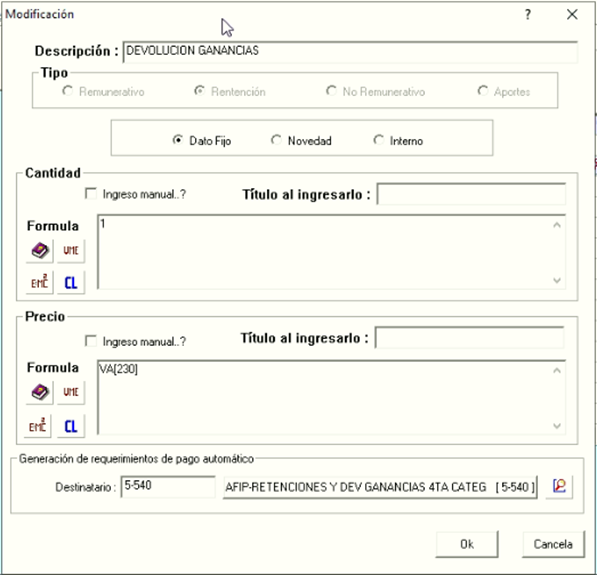597x575 pixels.
Task: Select the Dato Fijo radio option
Action: [x=177, y=140]
